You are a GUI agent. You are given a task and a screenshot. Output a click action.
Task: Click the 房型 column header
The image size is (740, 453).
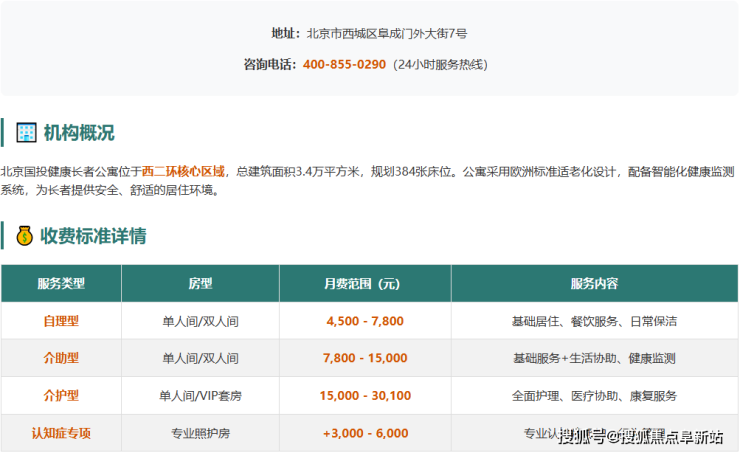tap(200, 283)
